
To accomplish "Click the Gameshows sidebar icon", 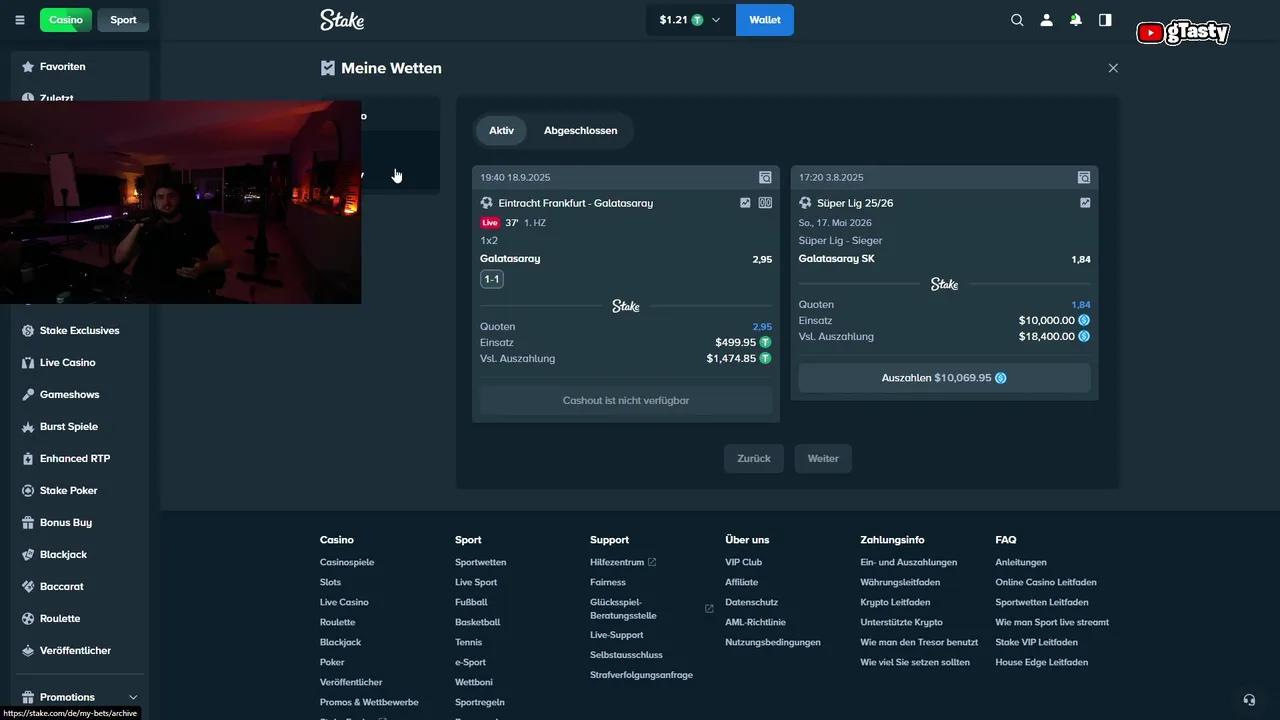I will [27, 394].
